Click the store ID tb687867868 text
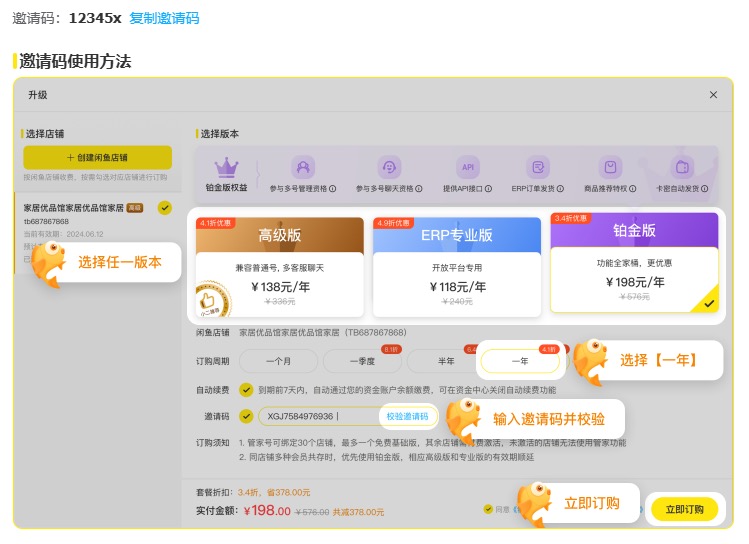This screenshot has width=749, height=544. point(46,221)
